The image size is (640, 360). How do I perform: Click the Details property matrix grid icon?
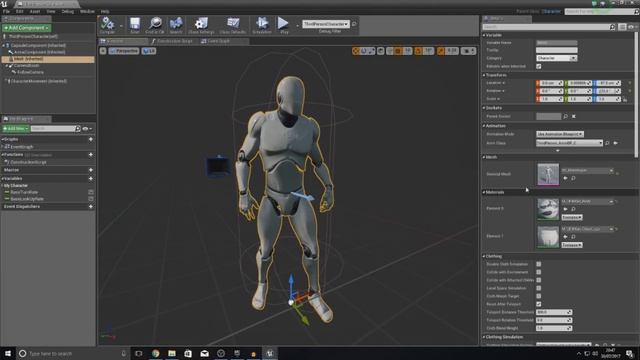(x=622, y=27)
